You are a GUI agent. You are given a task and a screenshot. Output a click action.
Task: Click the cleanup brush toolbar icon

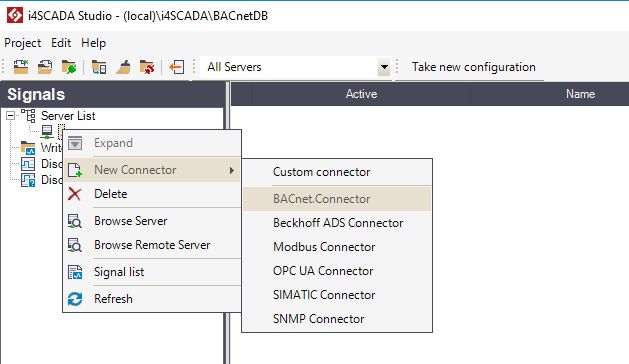point(123,67)
